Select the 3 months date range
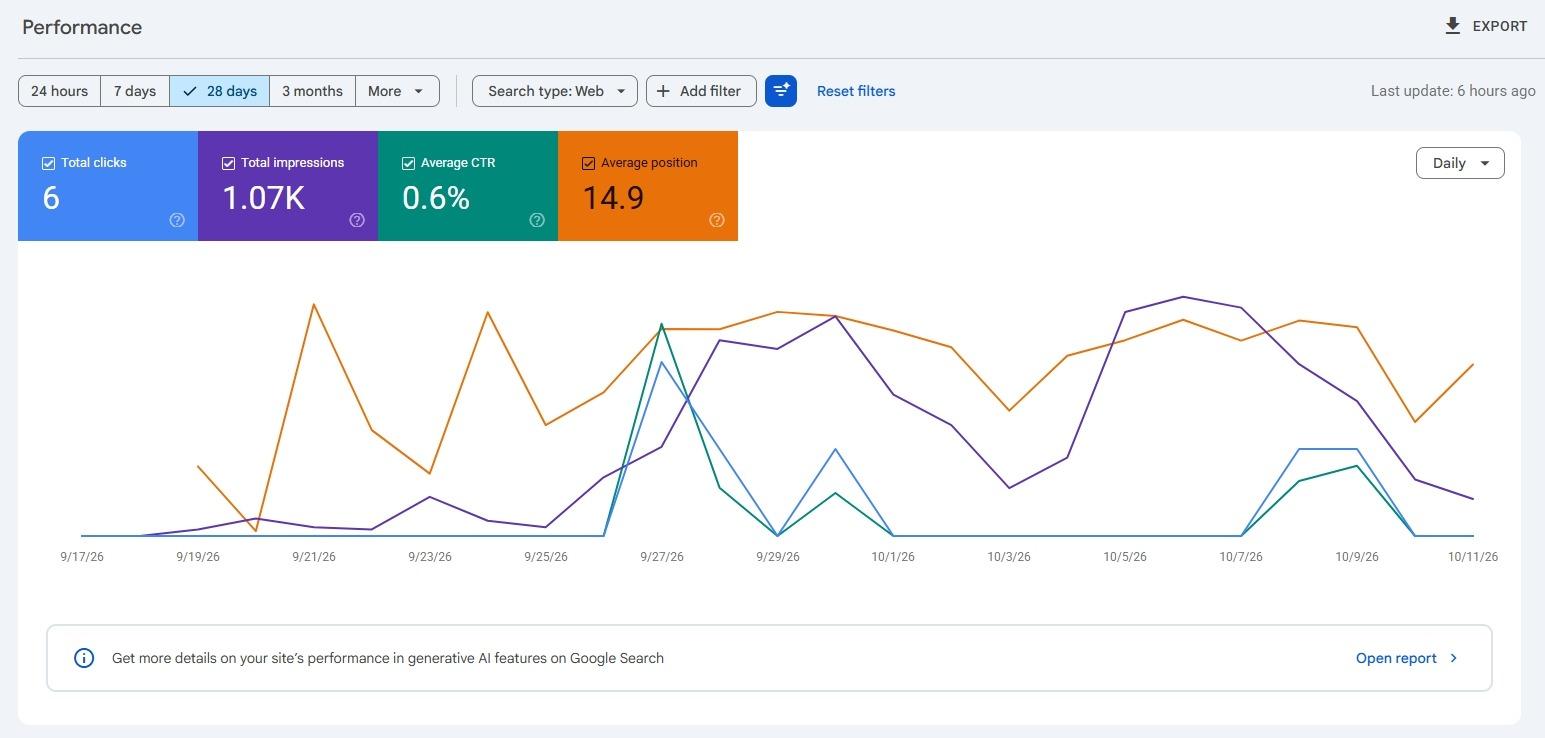 pos(312,91)
